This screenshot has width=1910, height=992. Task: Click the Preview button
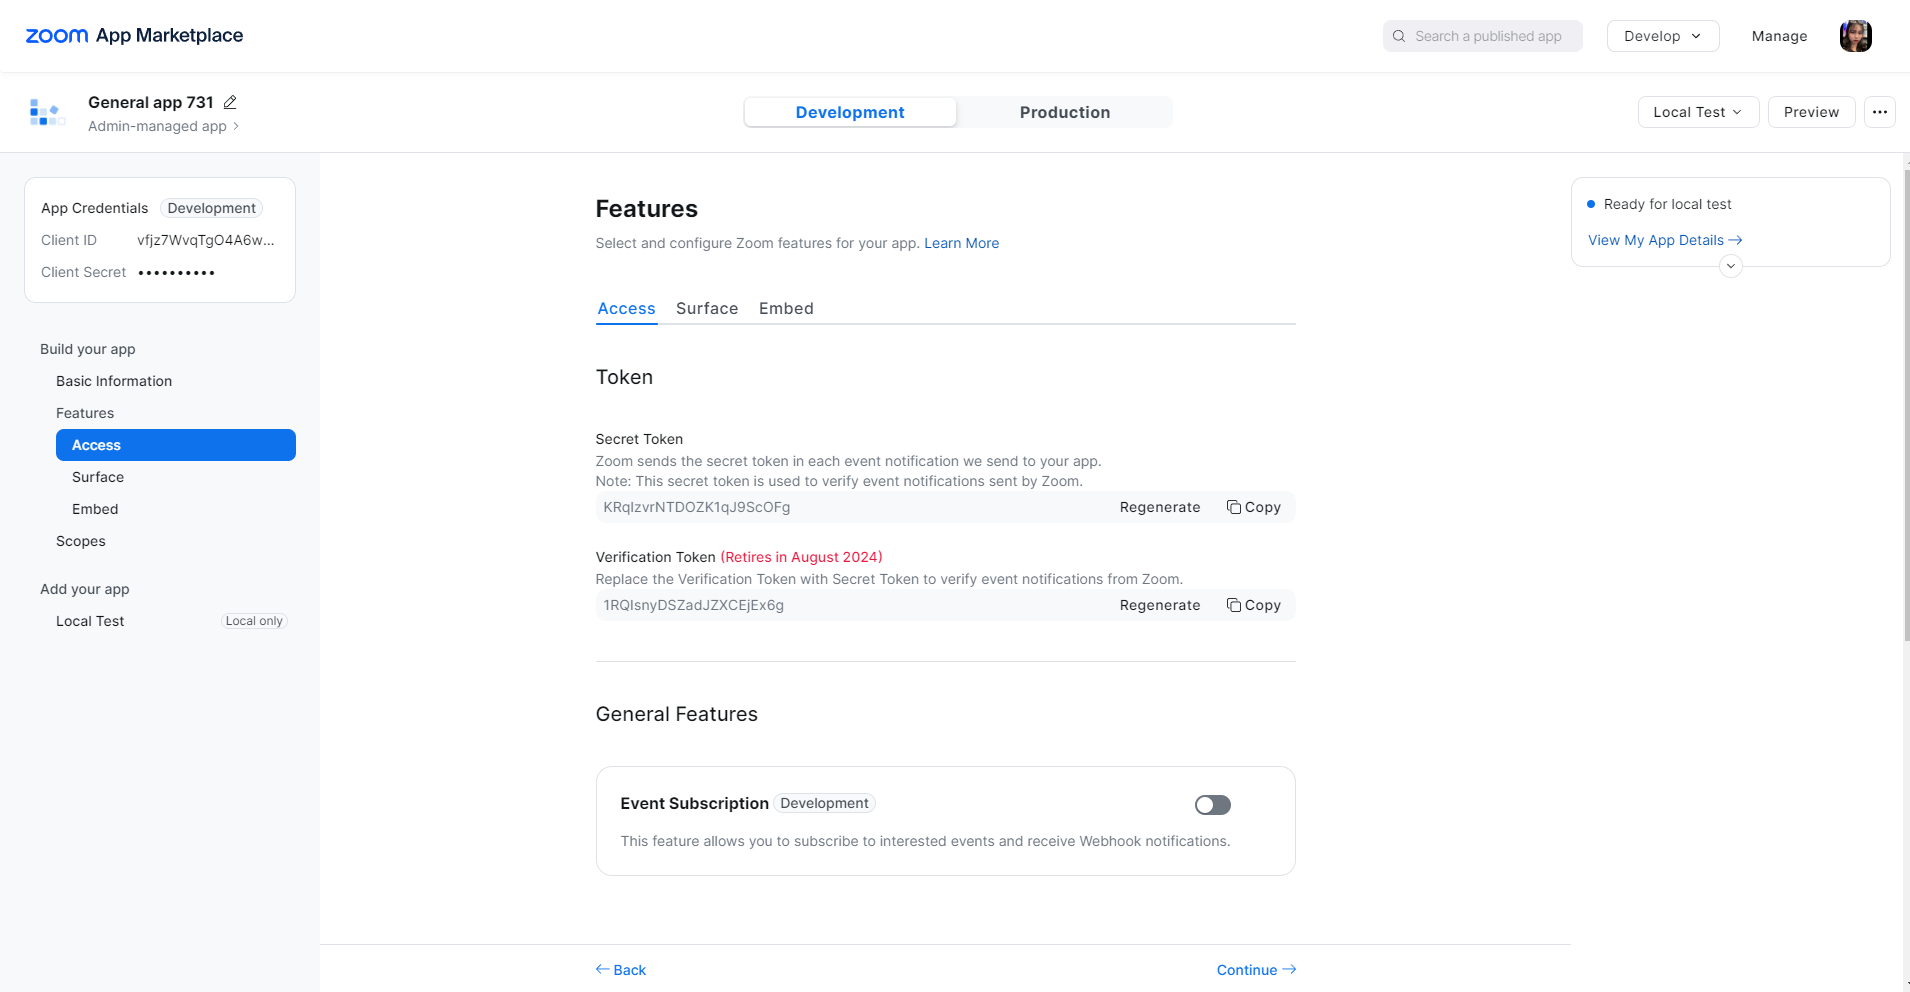(1811, 112)
